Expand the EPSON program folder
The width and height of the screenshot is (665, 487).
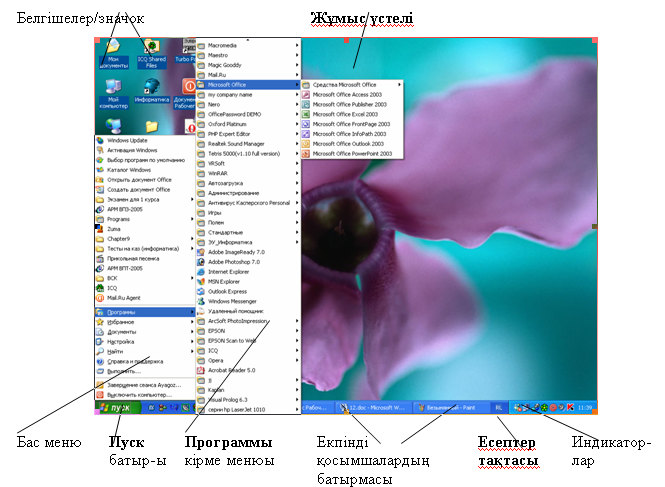tap(248, 331)
